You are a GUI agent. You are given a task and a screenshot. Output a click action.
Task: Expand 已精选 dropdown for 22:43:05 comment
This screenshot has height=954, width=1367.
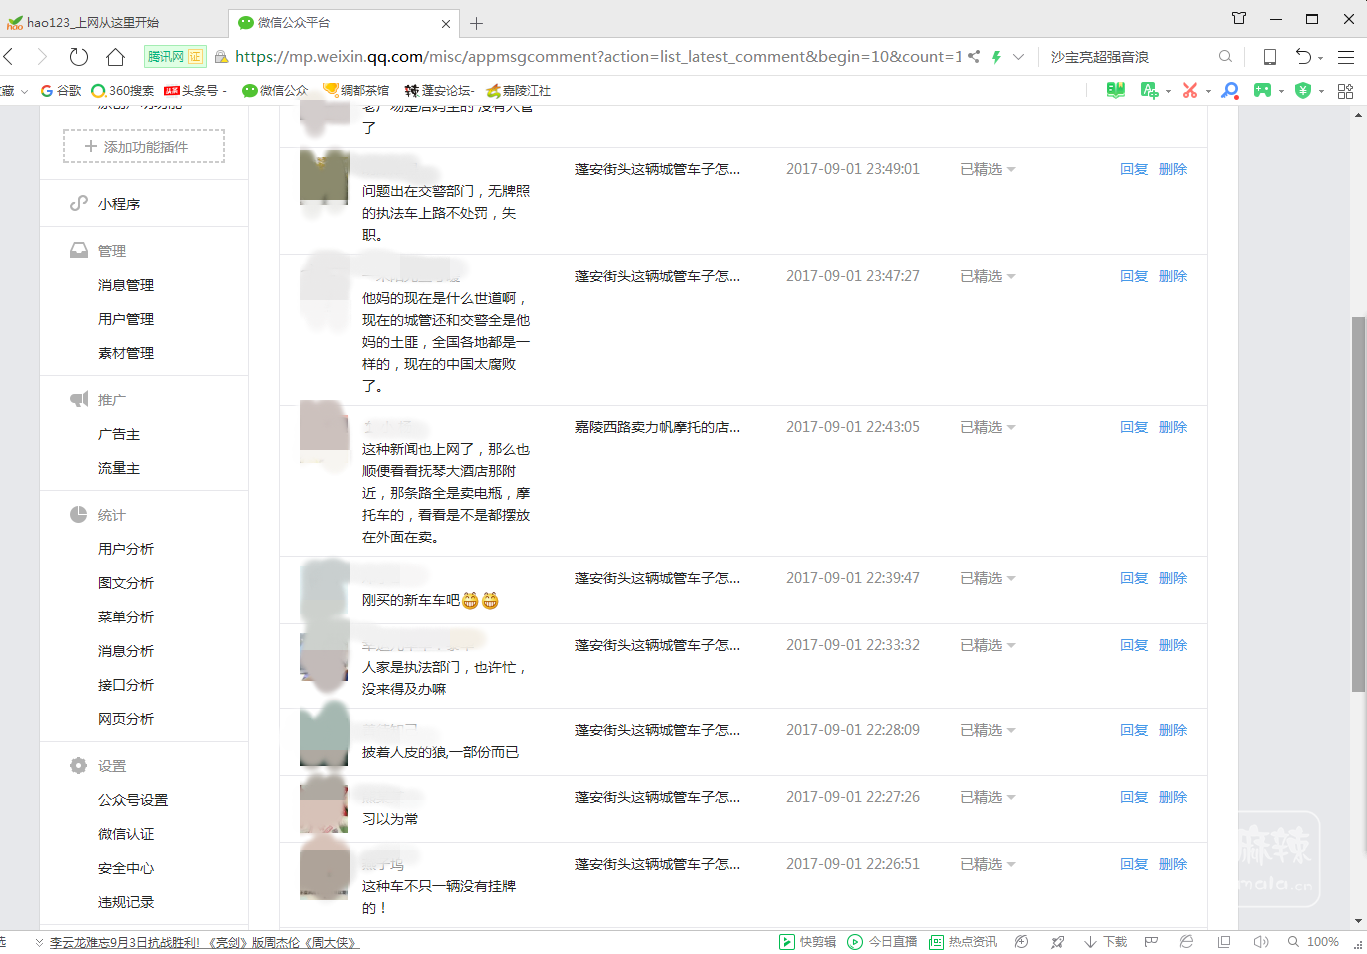(987, 428)
